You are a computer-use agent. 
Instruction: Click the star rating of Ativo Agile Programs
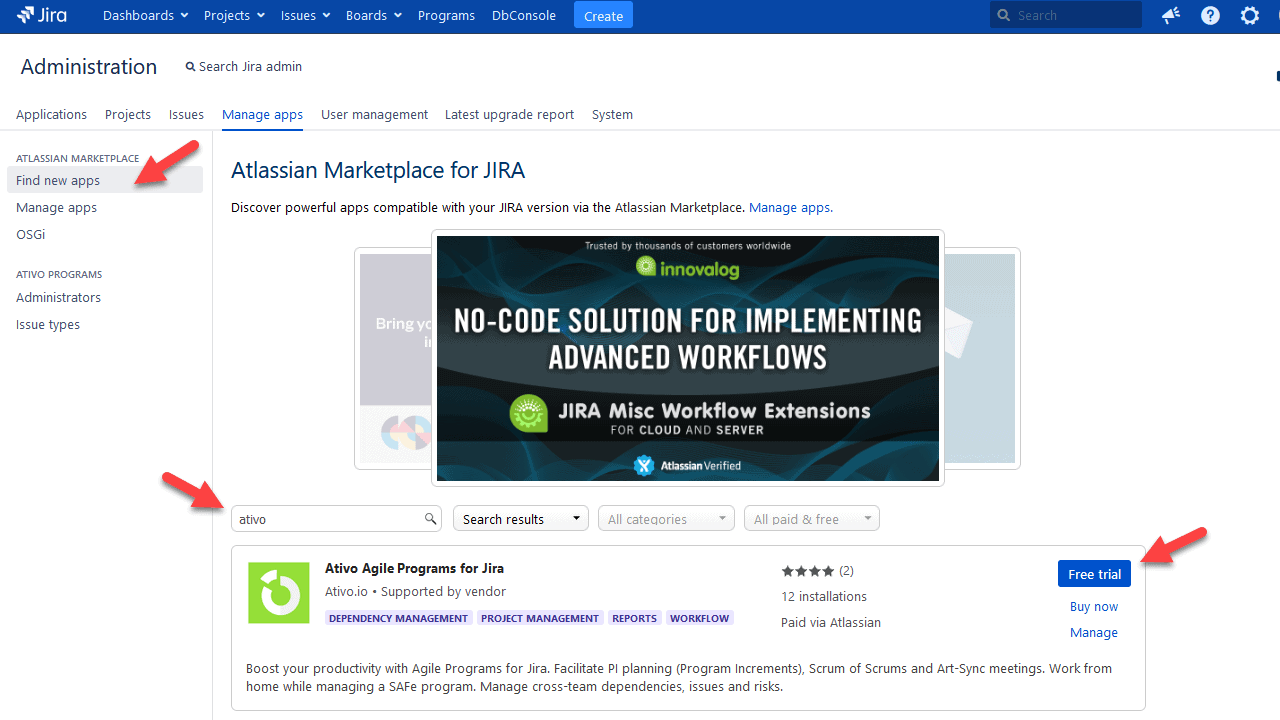807,570
